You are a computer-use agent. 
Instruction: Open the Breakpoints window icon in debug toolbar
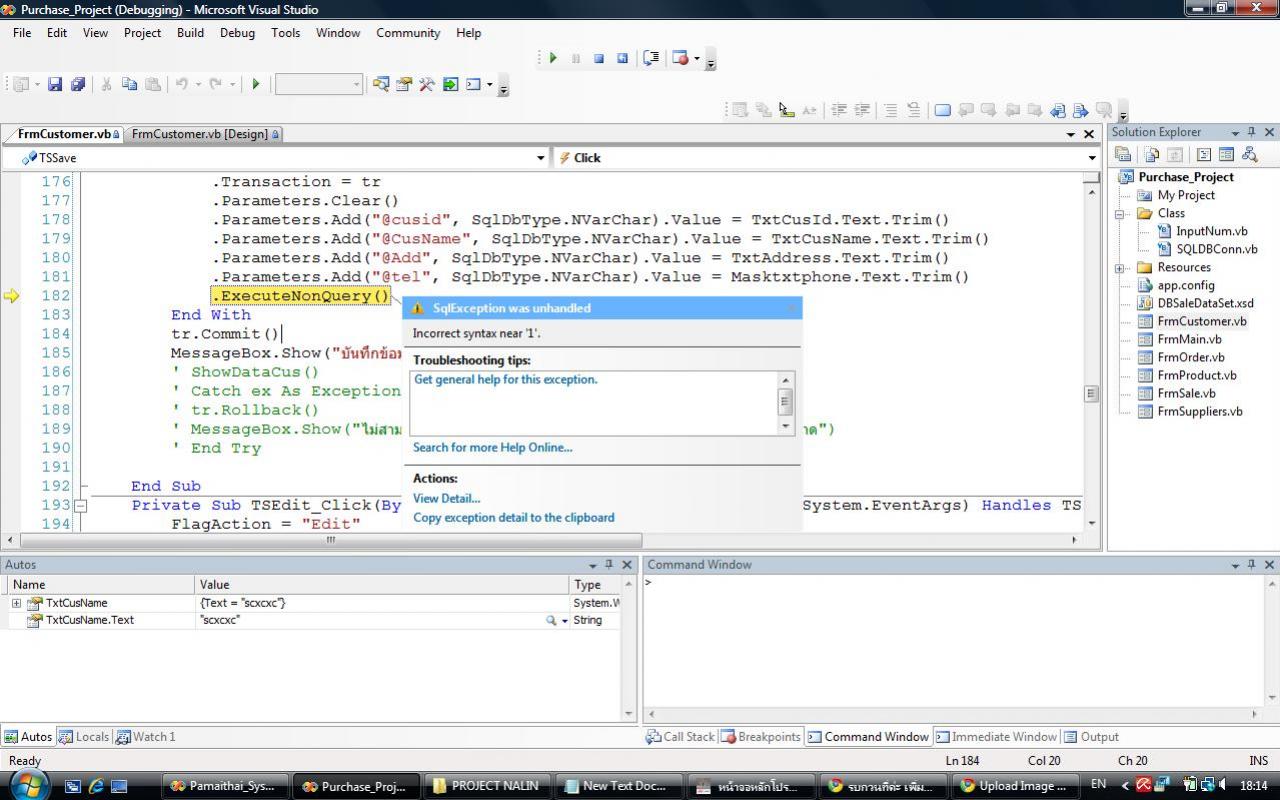click(x=681, y=58)
